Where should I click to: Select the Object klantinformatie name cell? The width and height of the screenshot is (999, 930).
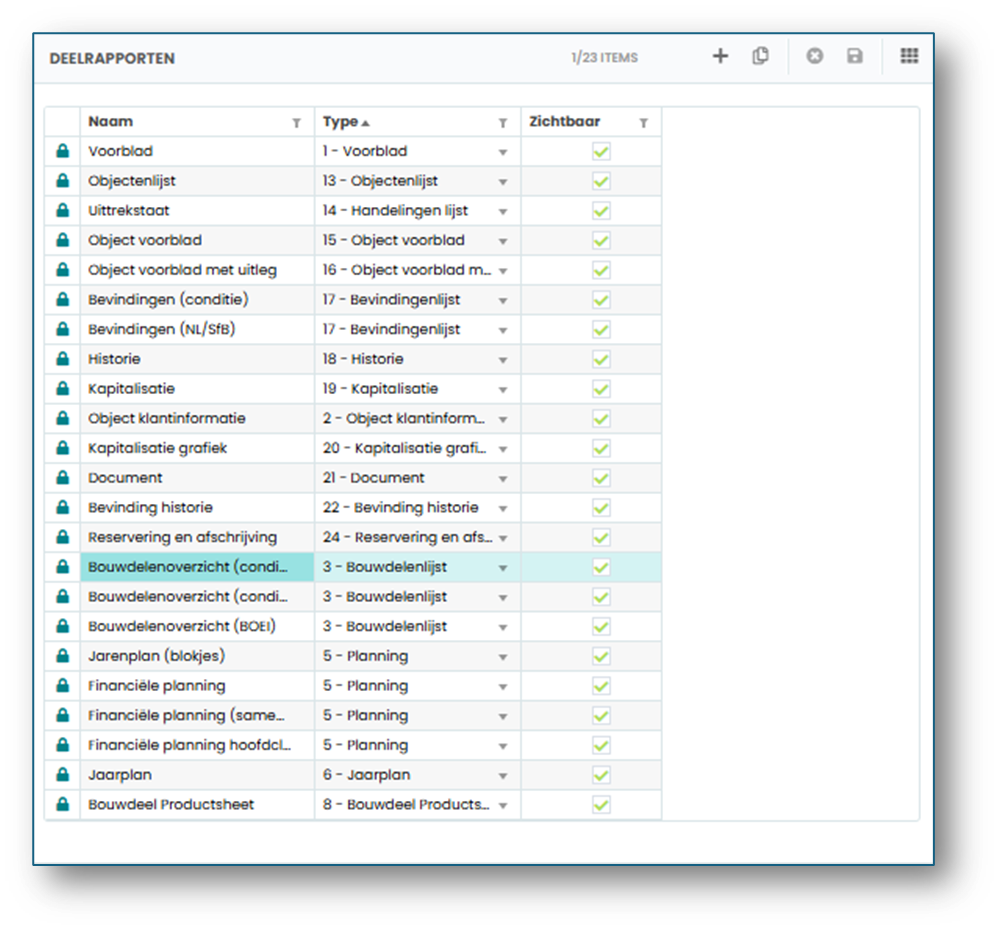click(198, 418)
